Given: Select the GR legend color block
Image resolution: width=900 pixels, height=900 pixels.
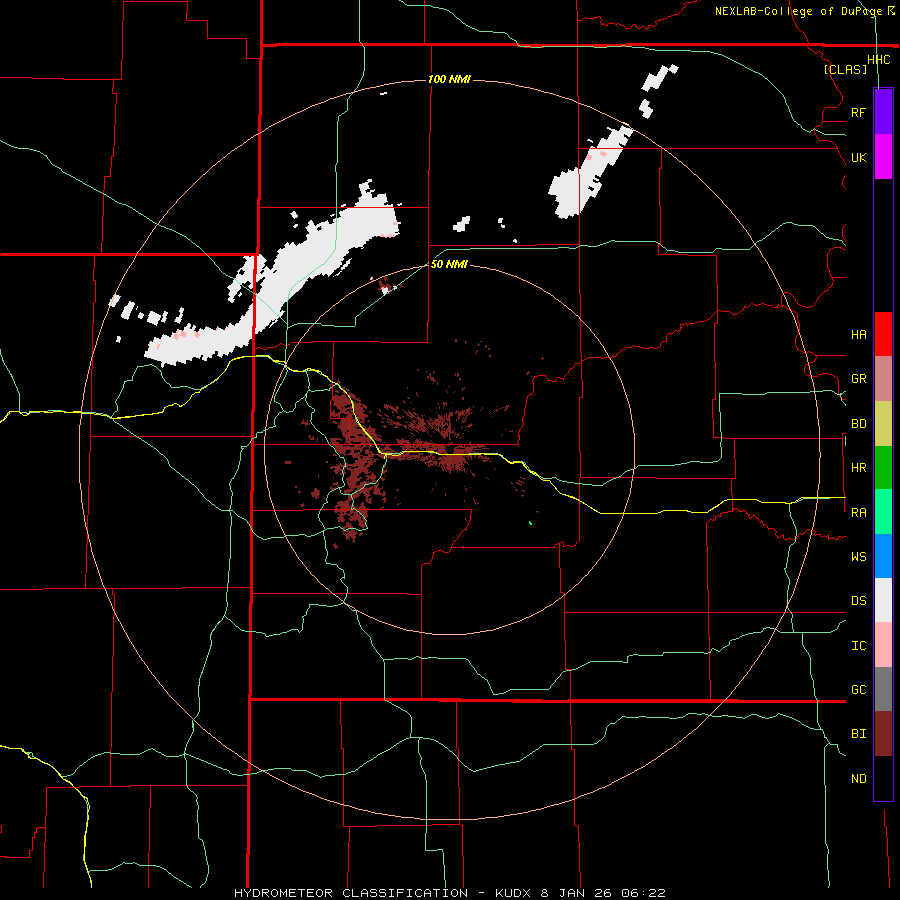Looking at the screenshot, I should pyautogui.click(x=883, y=379).
